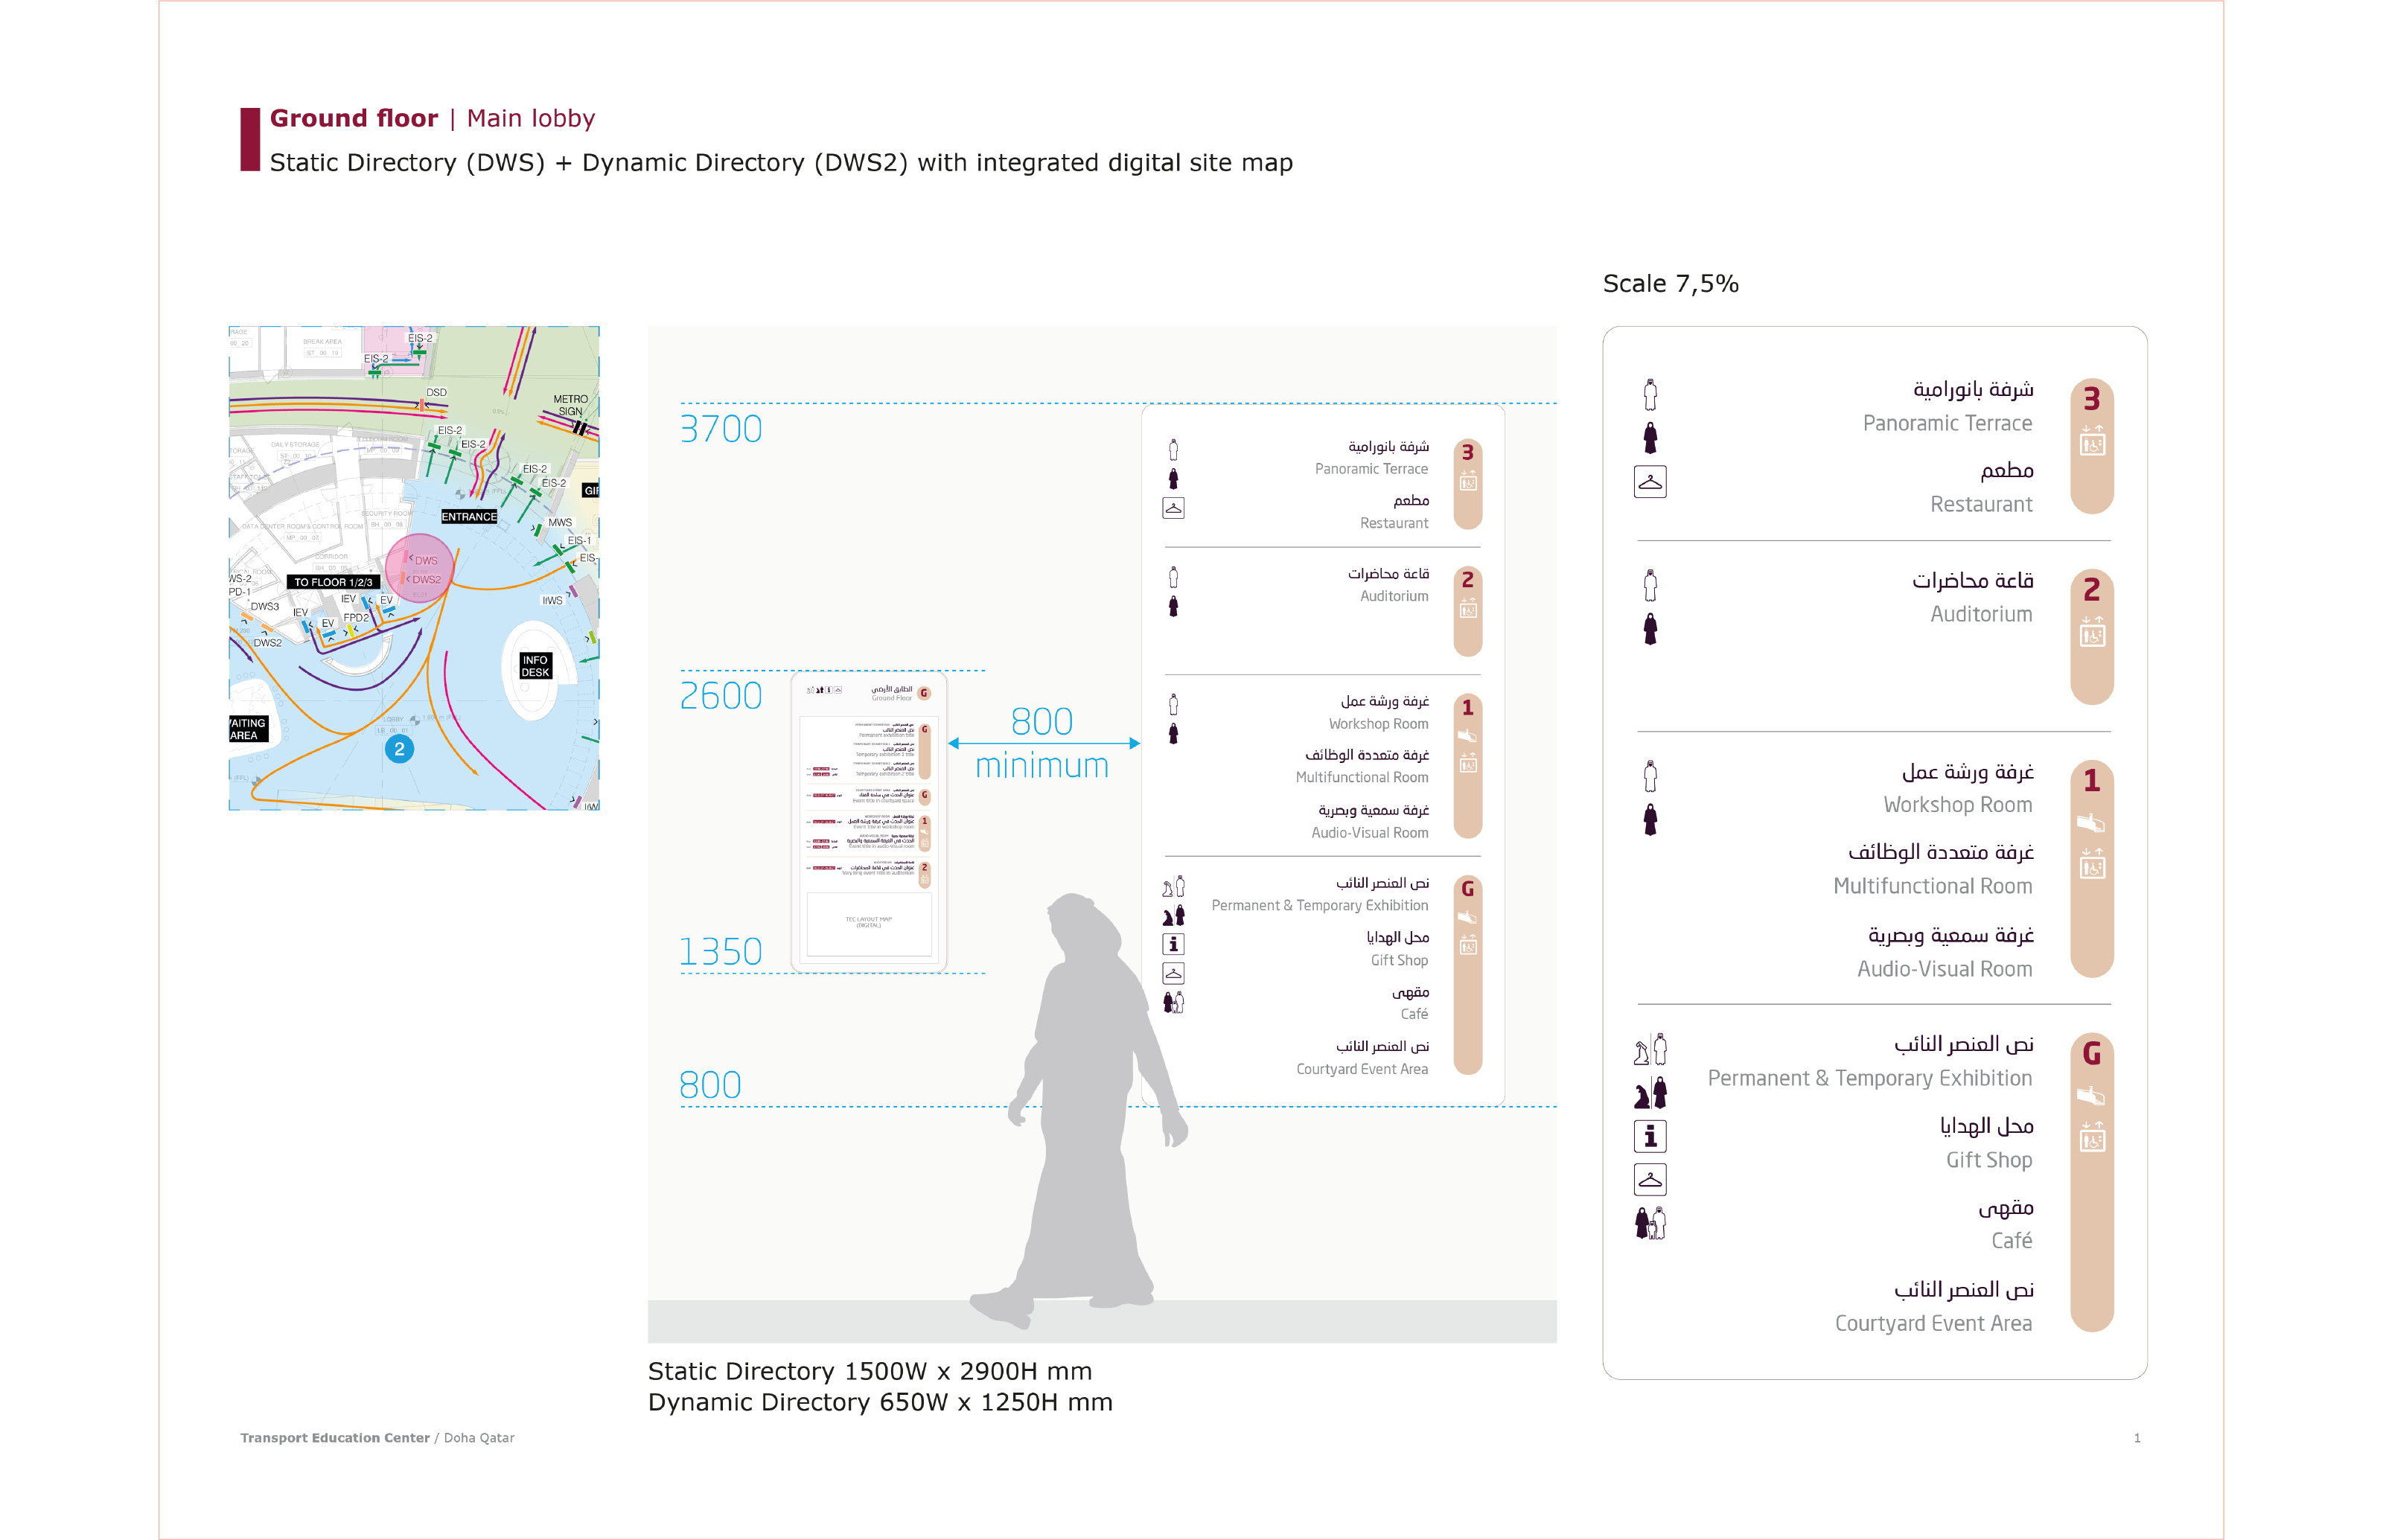This screenshot has width=2383, height=1540.
Task: Click the women's prayer room icon on large ground floor section
Action: 1650,1093
